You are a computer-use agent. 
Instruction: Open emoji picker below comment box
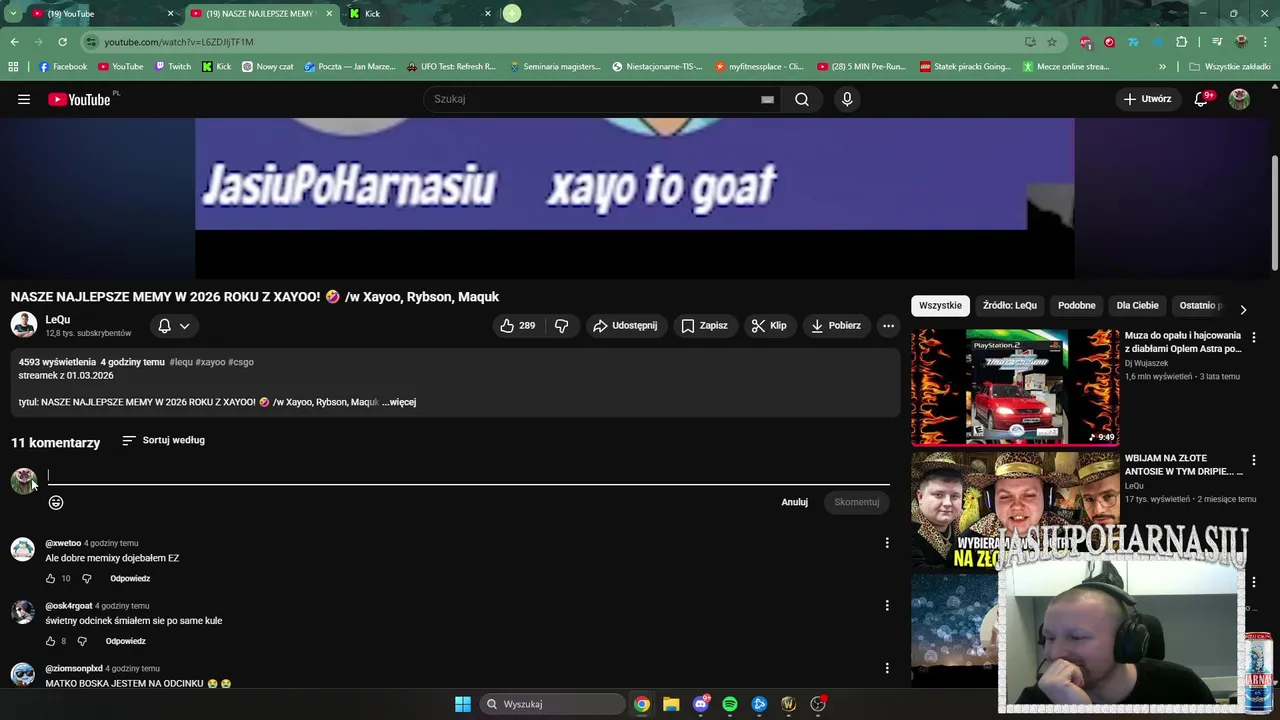click(56, 503)
